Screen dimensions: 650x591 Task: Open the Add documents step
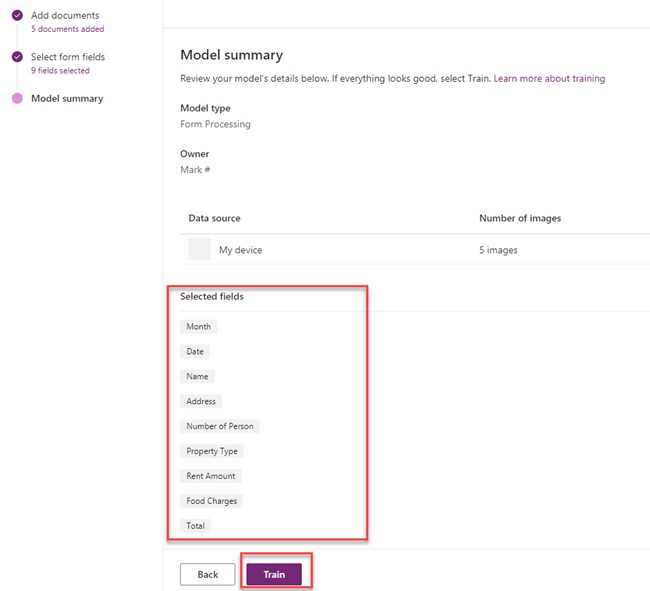pyautogui.click(x=65, y=15)
